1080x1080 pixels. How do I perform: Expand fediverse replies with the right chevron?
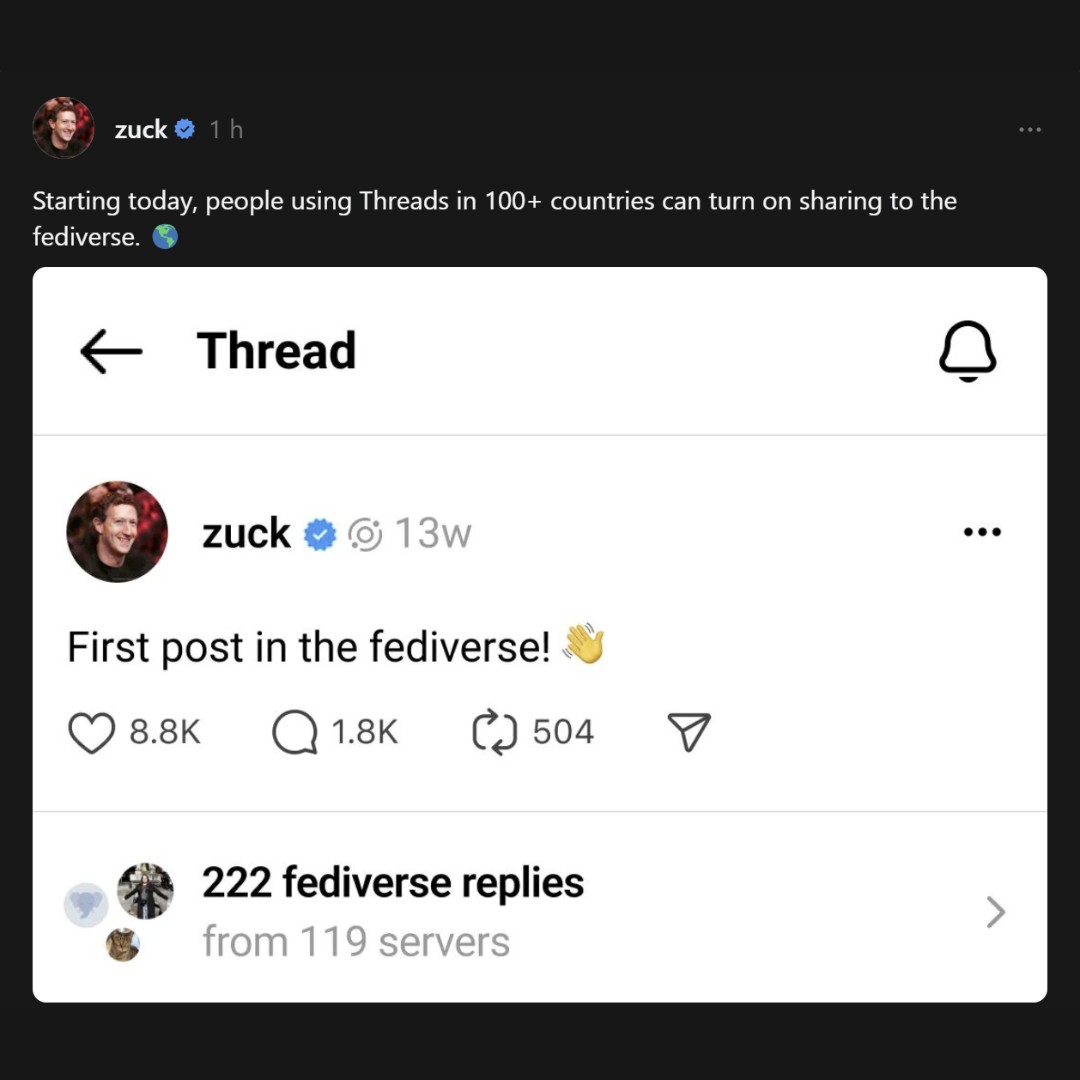[x=995, y=911]
